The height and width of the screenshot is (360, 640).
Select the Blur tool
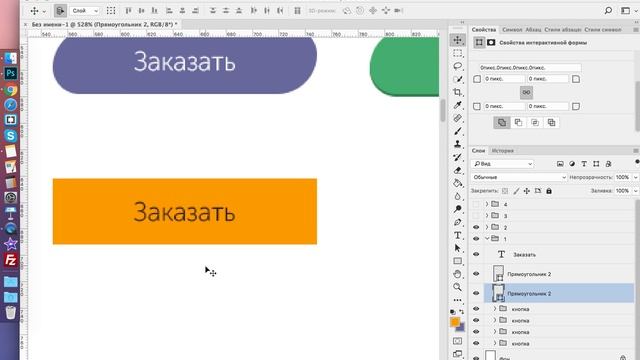(x=457, y=196)
